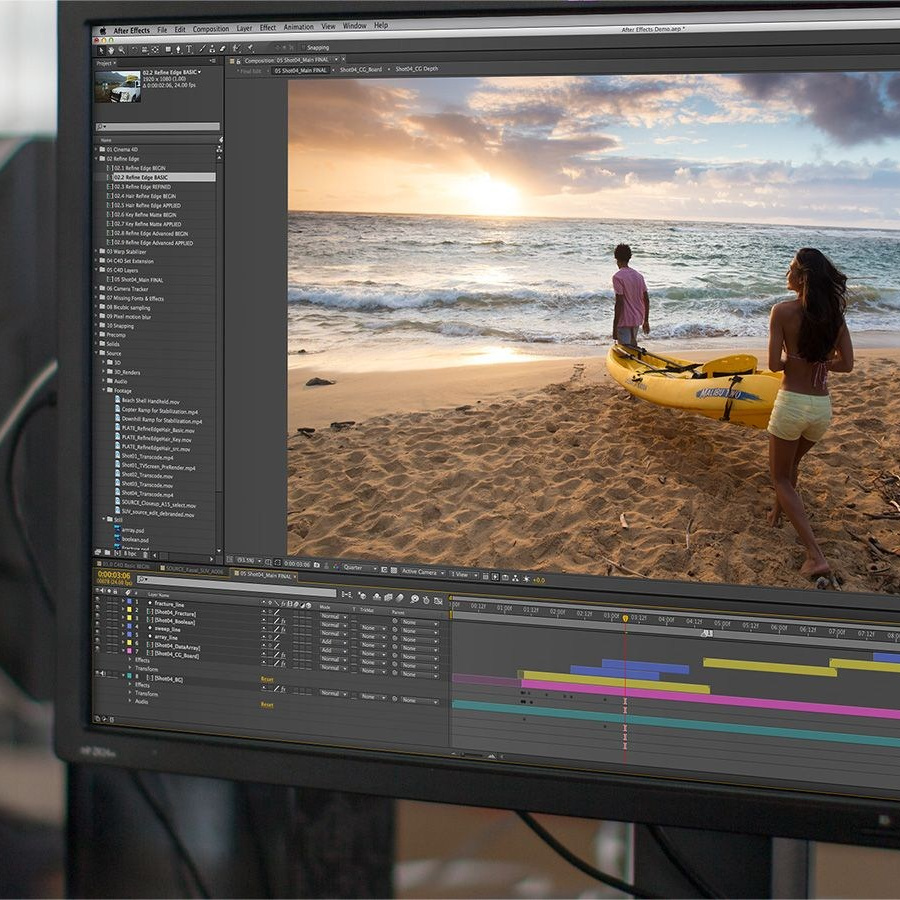900x900 pixels.
Task: Select the Zoom tool
Action: pyautogui.click(x=121, y=46)
